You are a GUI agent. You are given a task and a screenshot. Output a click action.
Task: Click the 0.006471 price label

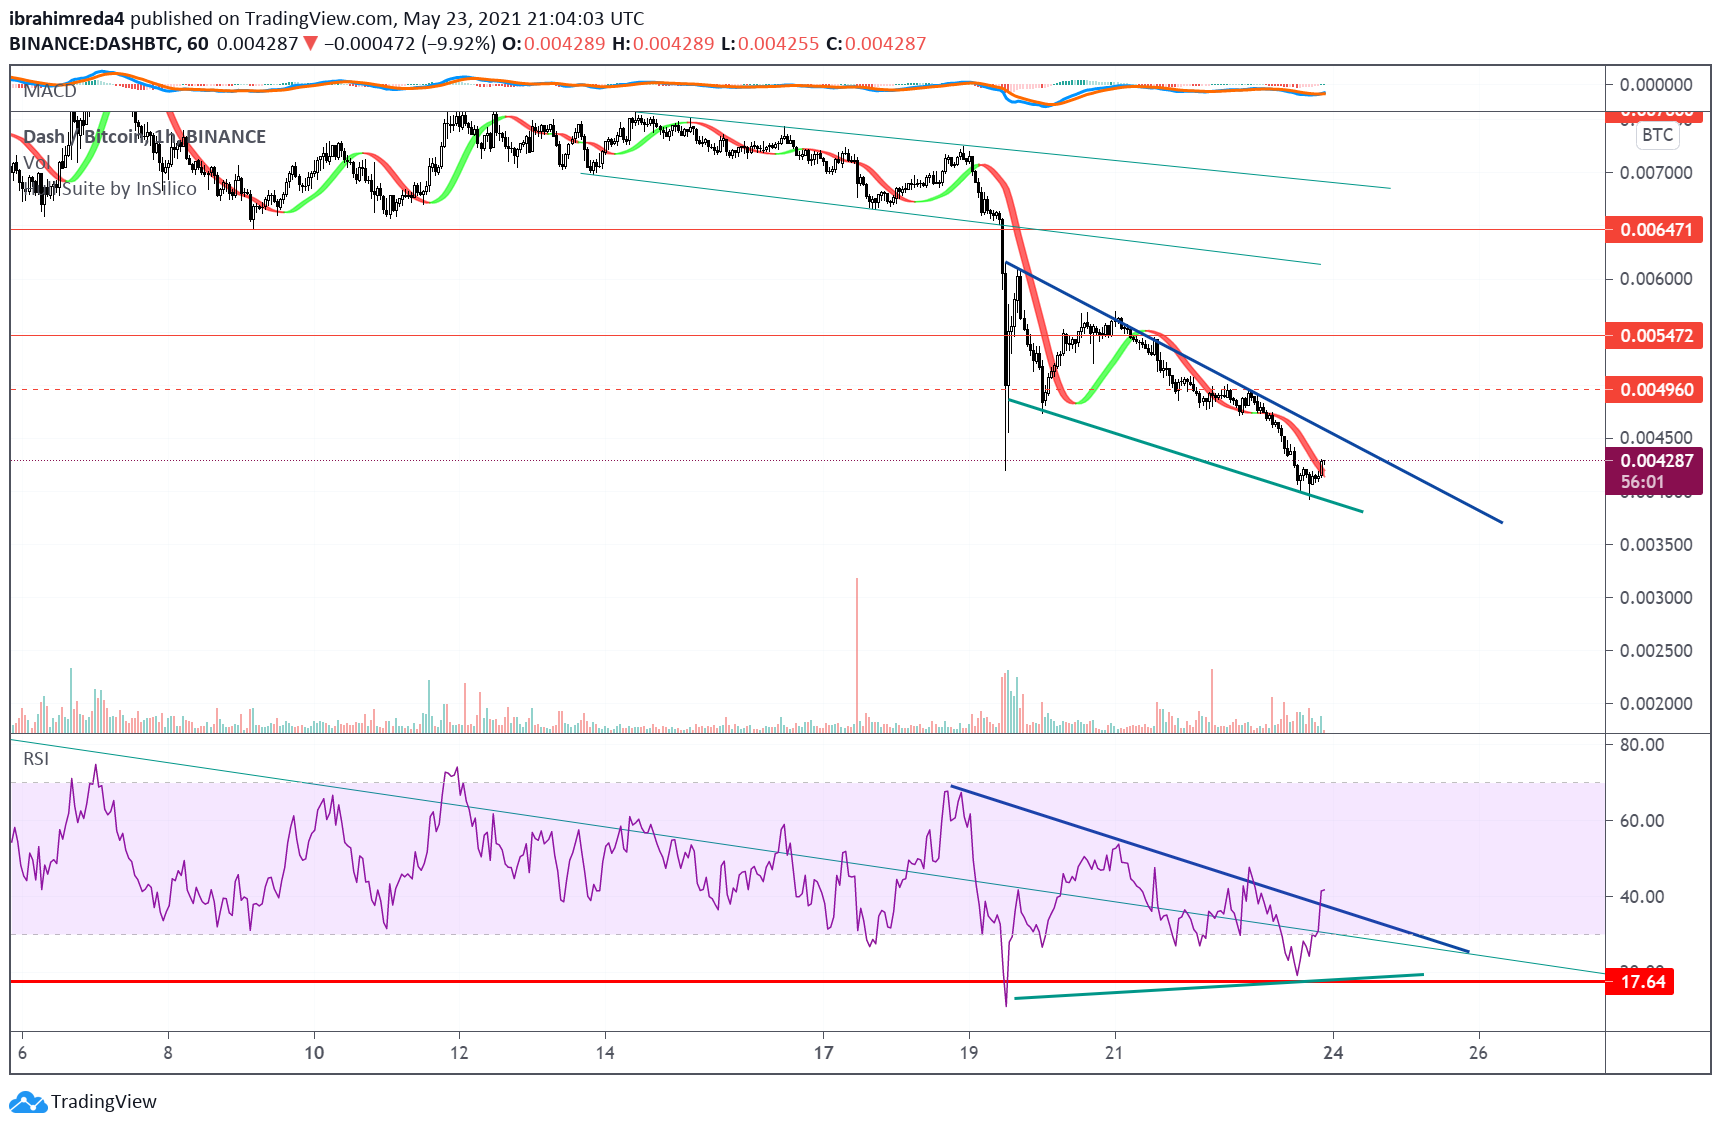click(1655, 230)
